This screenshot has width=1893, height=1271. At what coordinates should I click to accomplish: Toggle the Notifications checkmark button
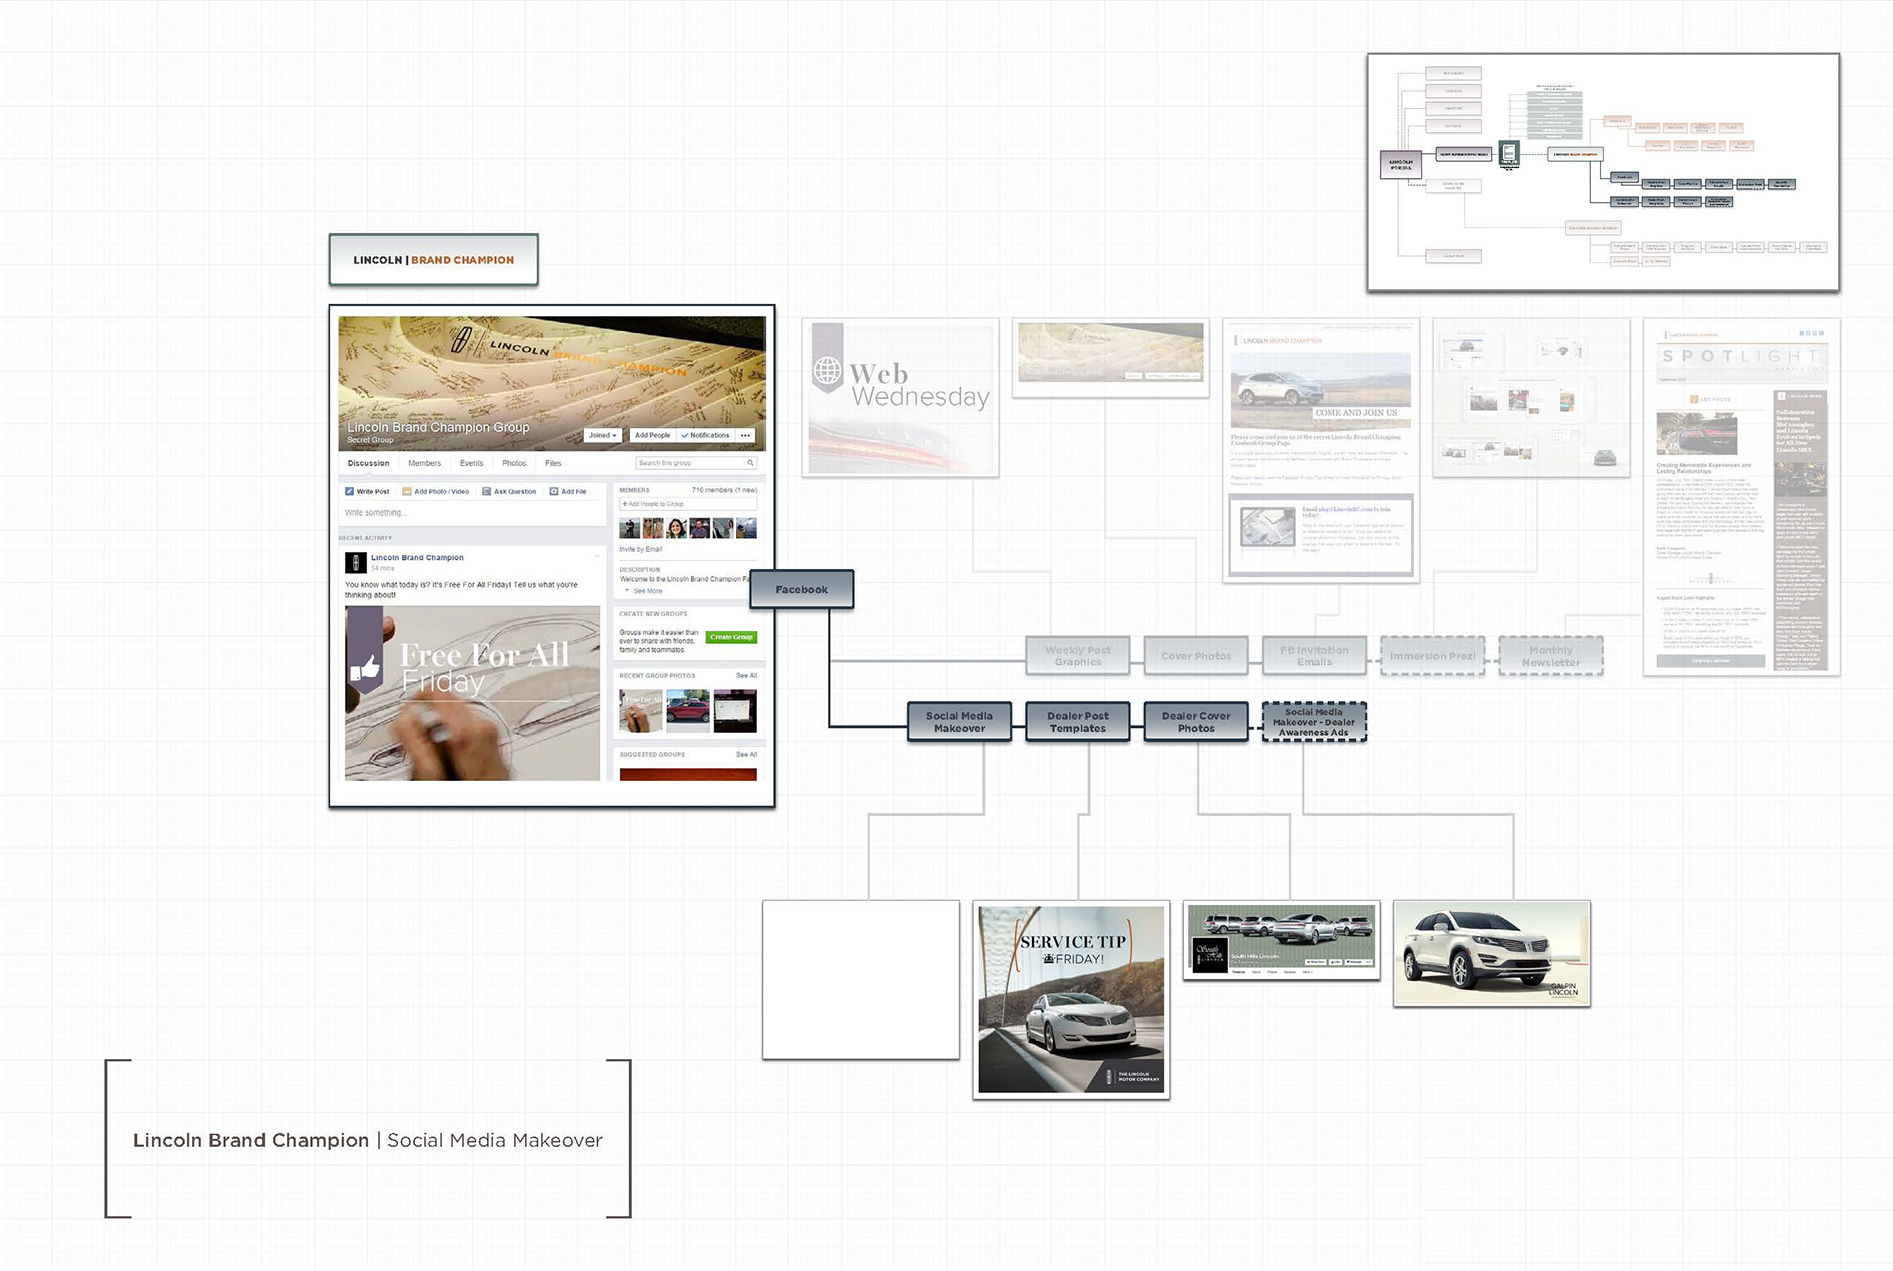click(x=706, y=435)
